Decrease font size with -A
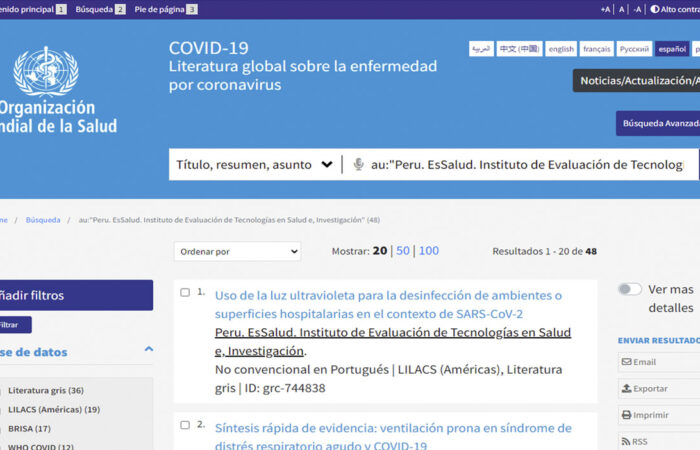700x450 pixels. 637,9
